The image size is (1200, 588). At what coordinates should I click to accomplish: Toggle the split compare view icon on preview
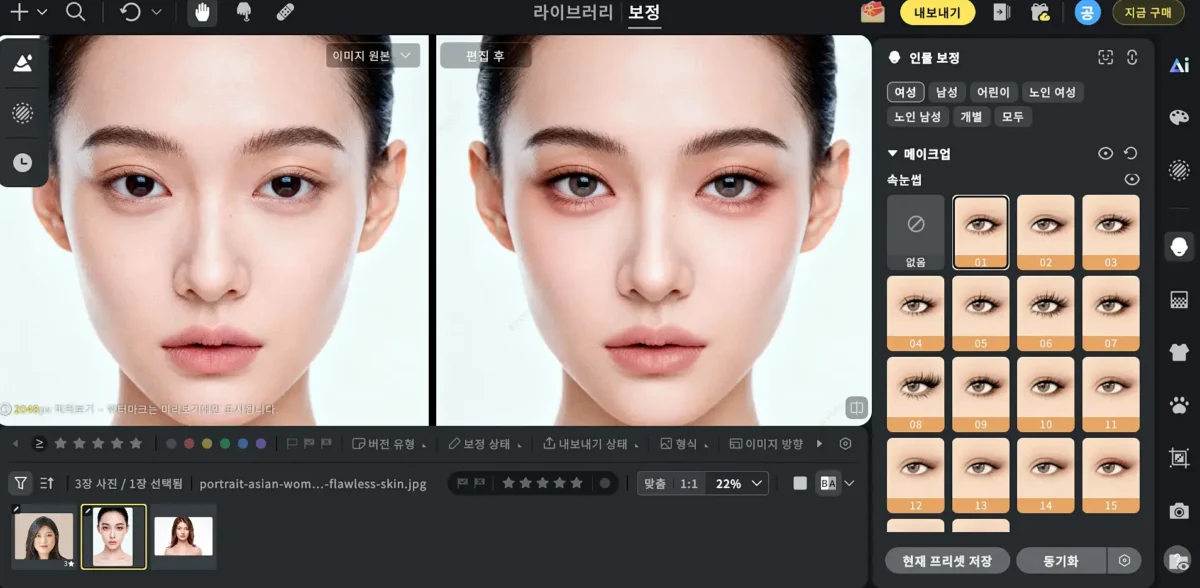(856, 408)
